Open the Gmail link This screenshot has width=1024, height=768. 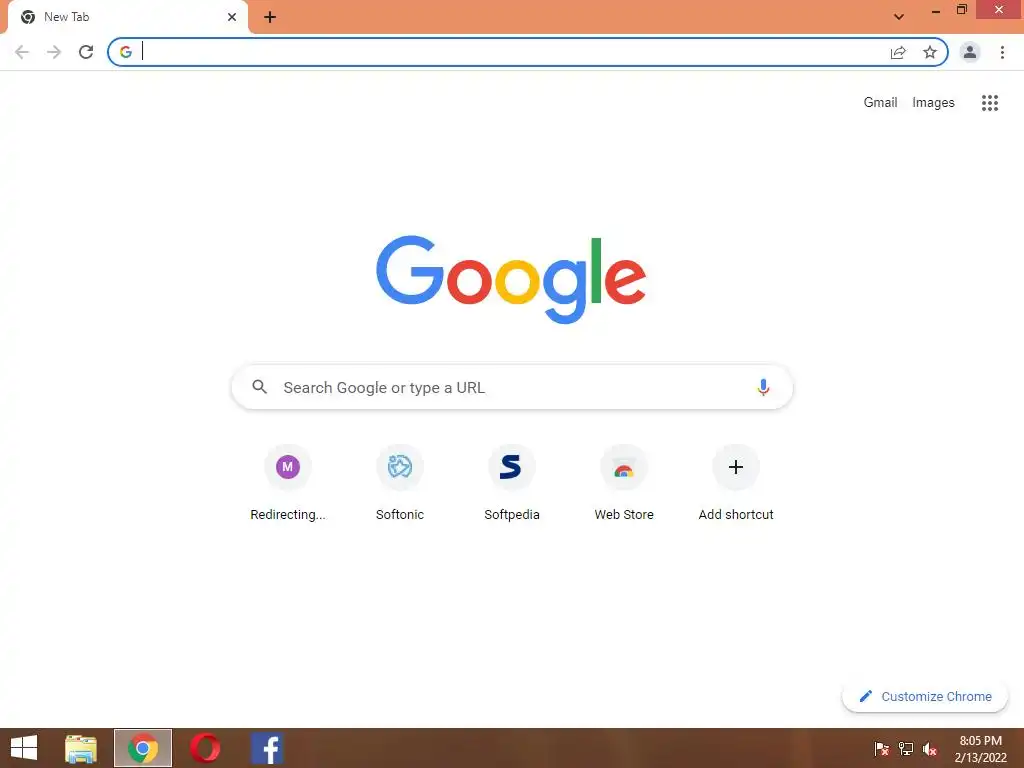(x=880, y=103)
